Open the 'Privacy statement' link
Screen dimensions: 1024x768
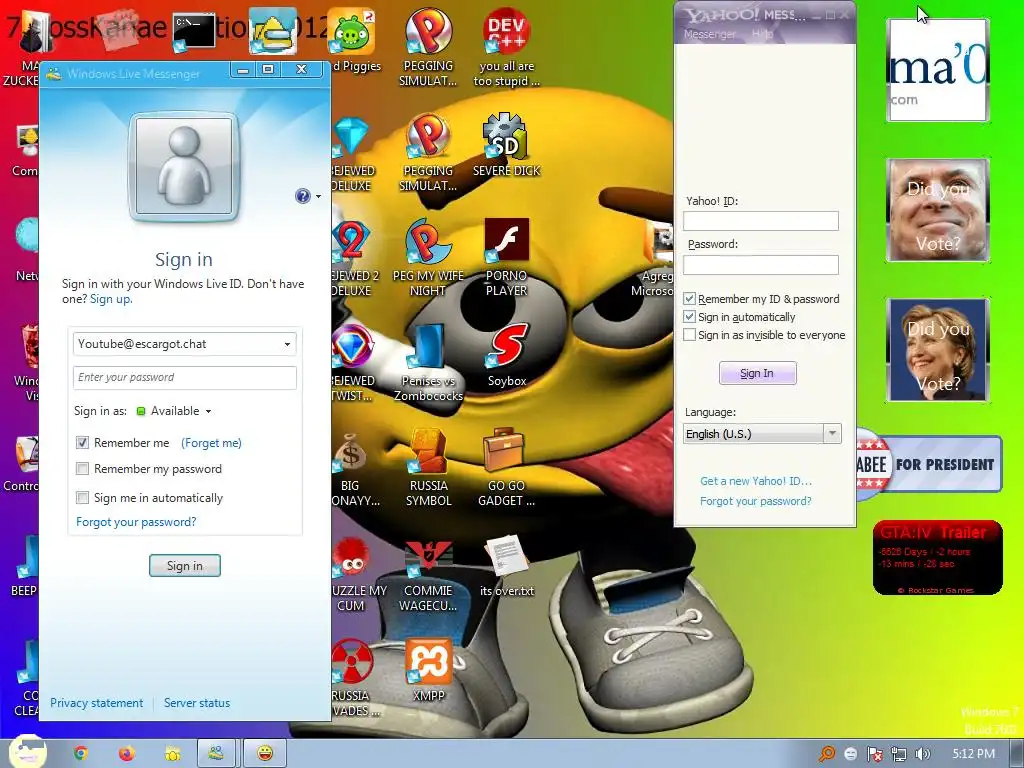point(96,703)
